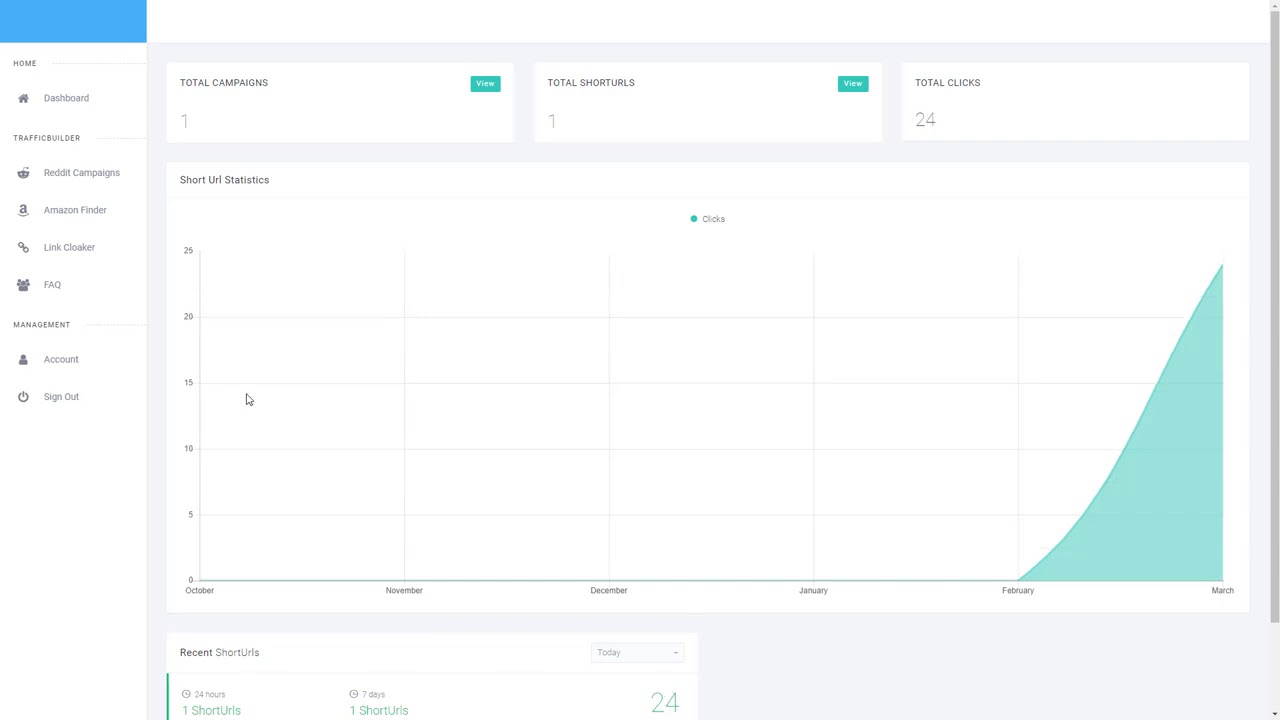
Task: Open the Dashboard menu item
Action: [x=66, y=98]
